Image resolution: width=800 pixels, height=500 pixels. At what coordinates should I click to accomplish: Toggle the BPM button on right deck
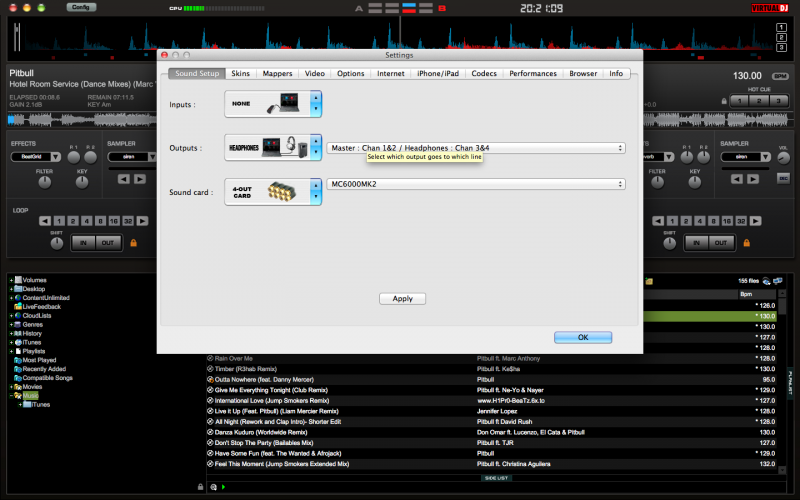778,76
